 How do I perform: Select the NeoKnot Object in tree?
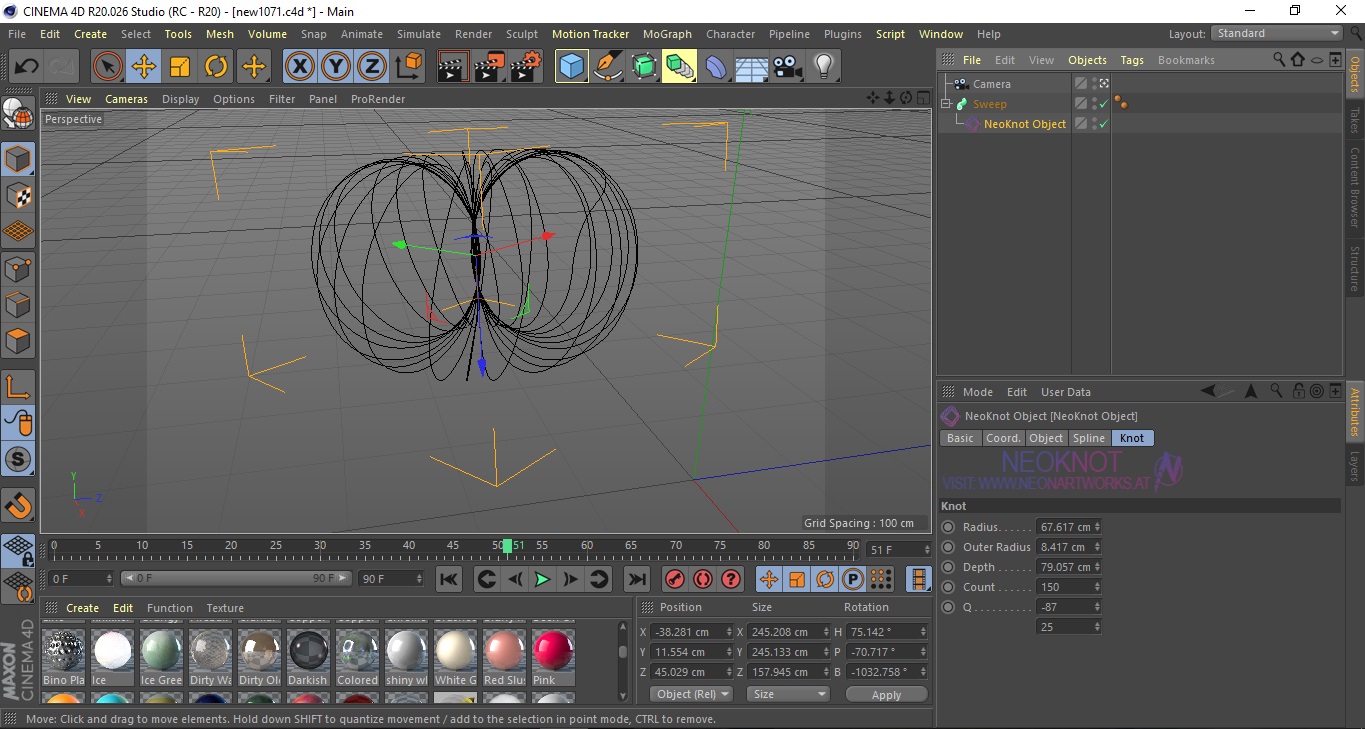[x=1024, y=124]
